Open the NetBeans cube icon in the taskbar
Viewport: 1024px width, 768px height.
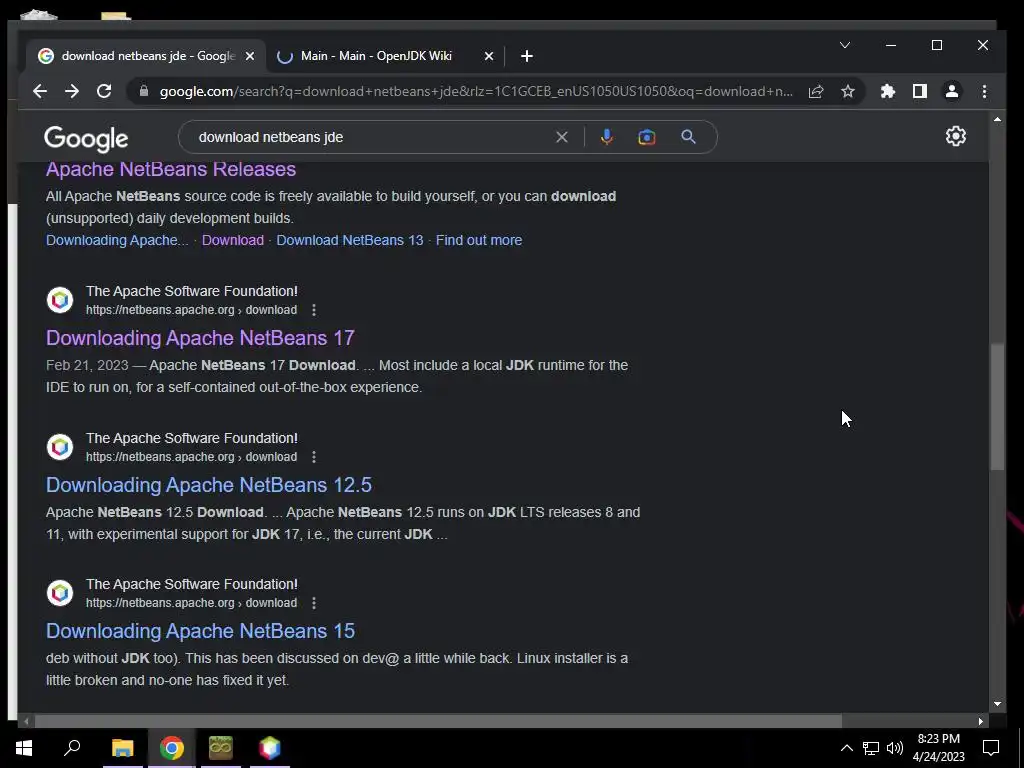tap(269, 748)
